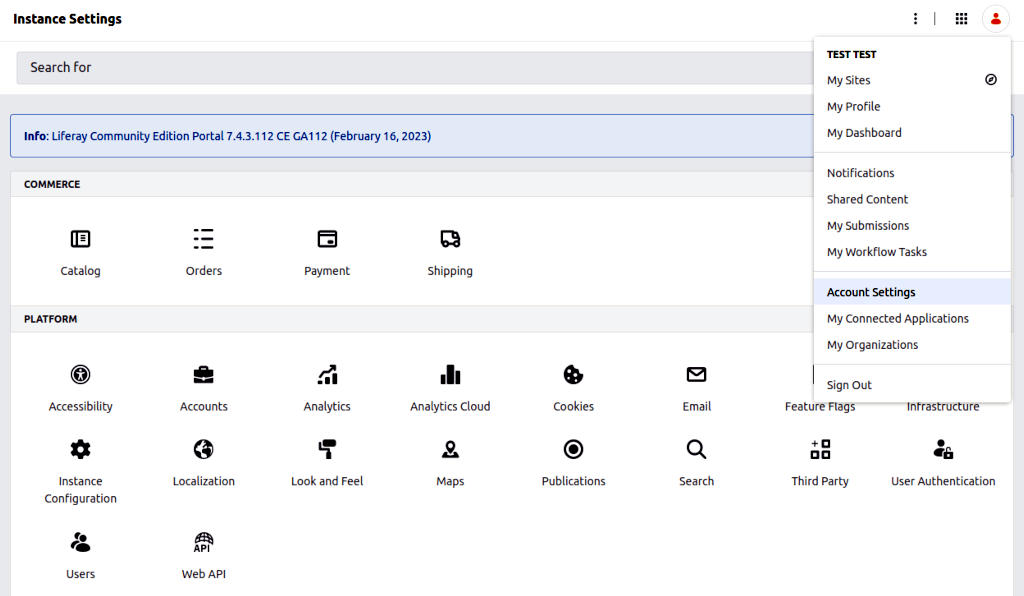This screenshot has width=1024, height=596.
Task: Open the applications grid menu icon
Action: [x=961, y=19]
